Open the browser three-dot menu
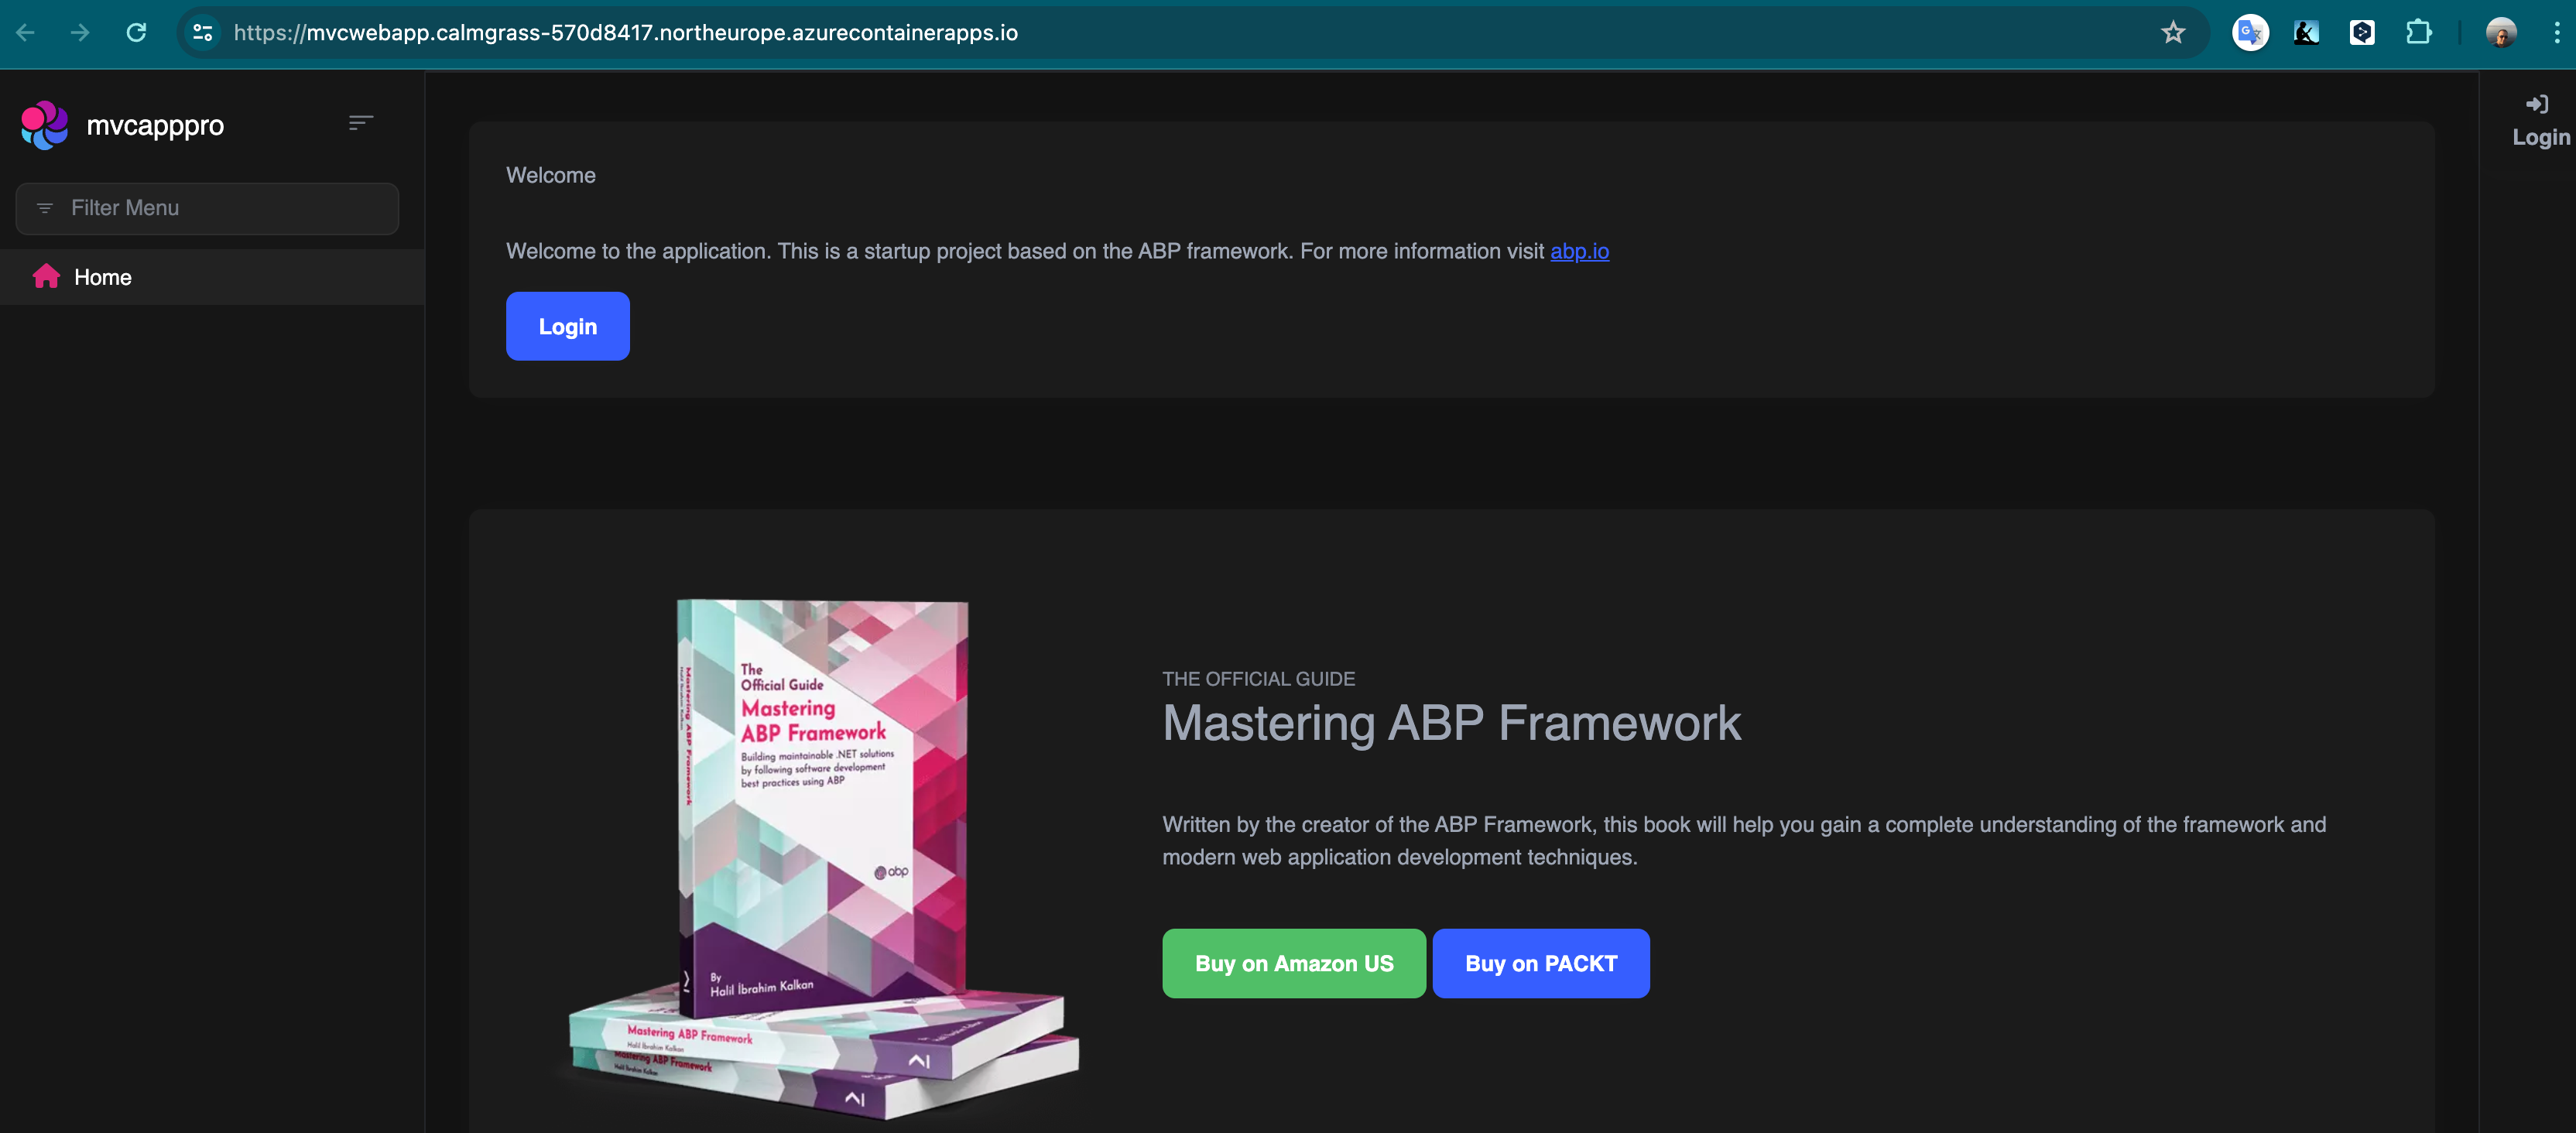This screenshot has width=2576, height=1133. tap(2556, 33)
